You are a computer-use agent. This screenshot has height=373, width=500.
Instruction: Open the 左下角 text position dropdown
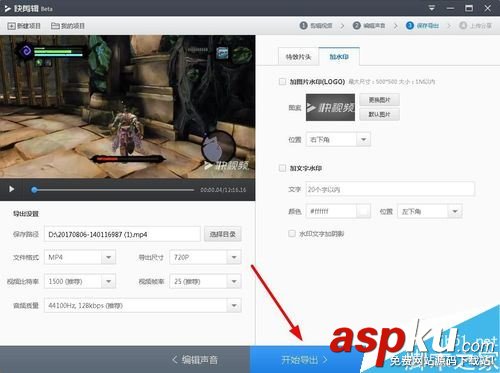pyautogui.click(x=430, y=211)
